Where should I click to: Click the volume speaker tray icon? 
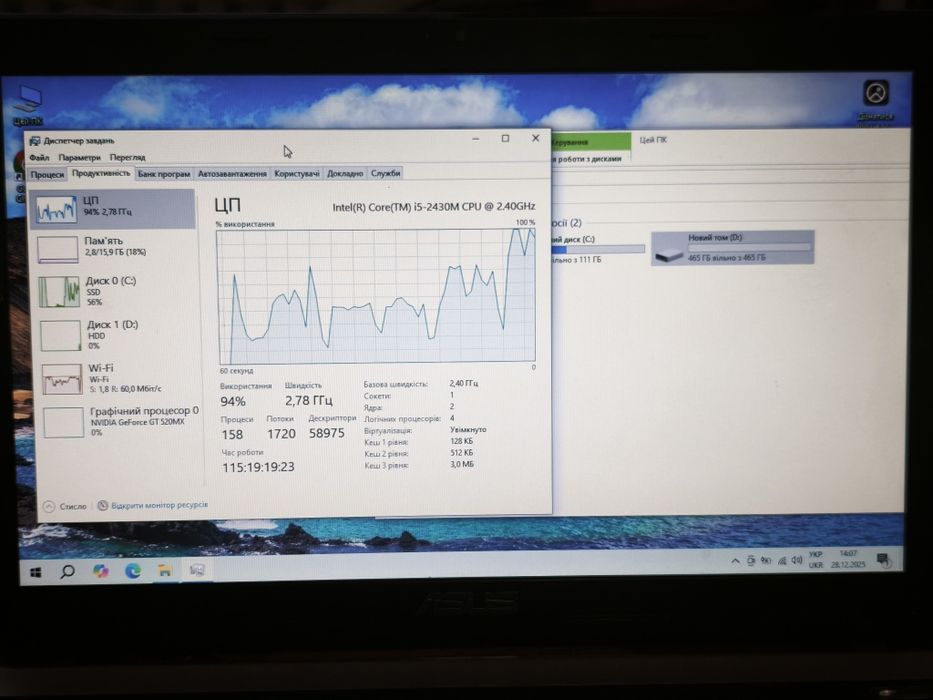coord(797,560)
